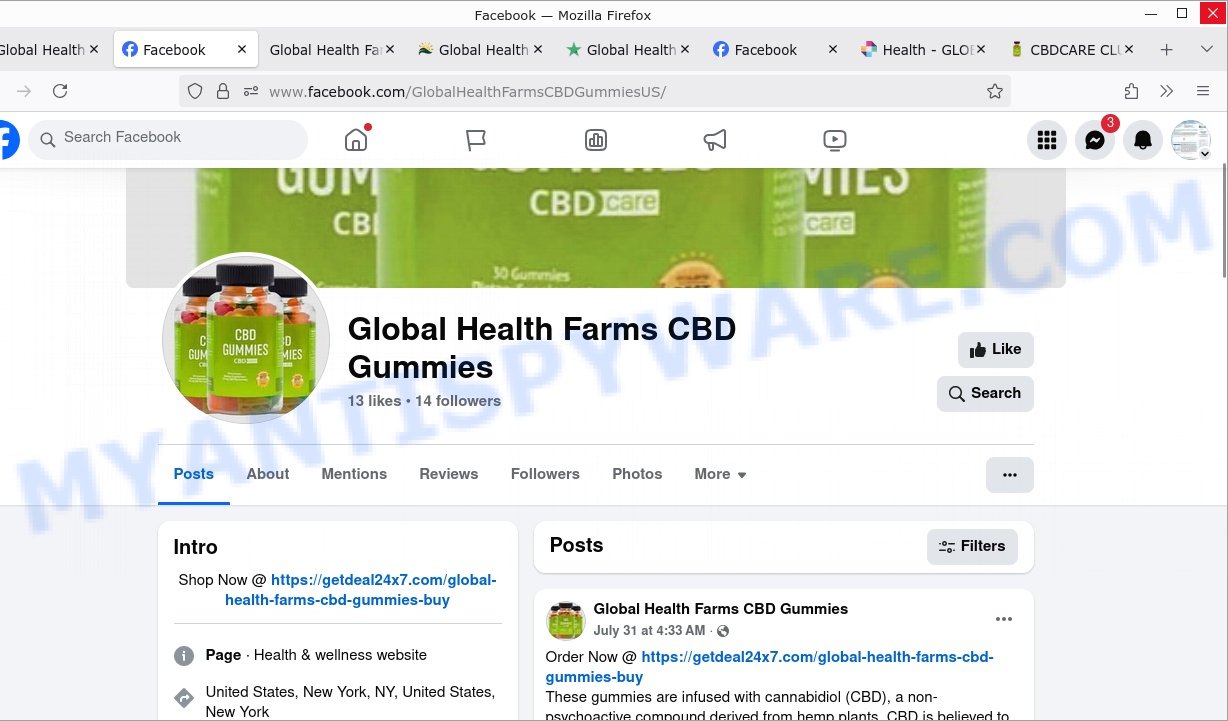The width and height of the screenshot is (1228, 721).
Task: Open the Ad Center megaphone icon
Action: tap(715, 141)
